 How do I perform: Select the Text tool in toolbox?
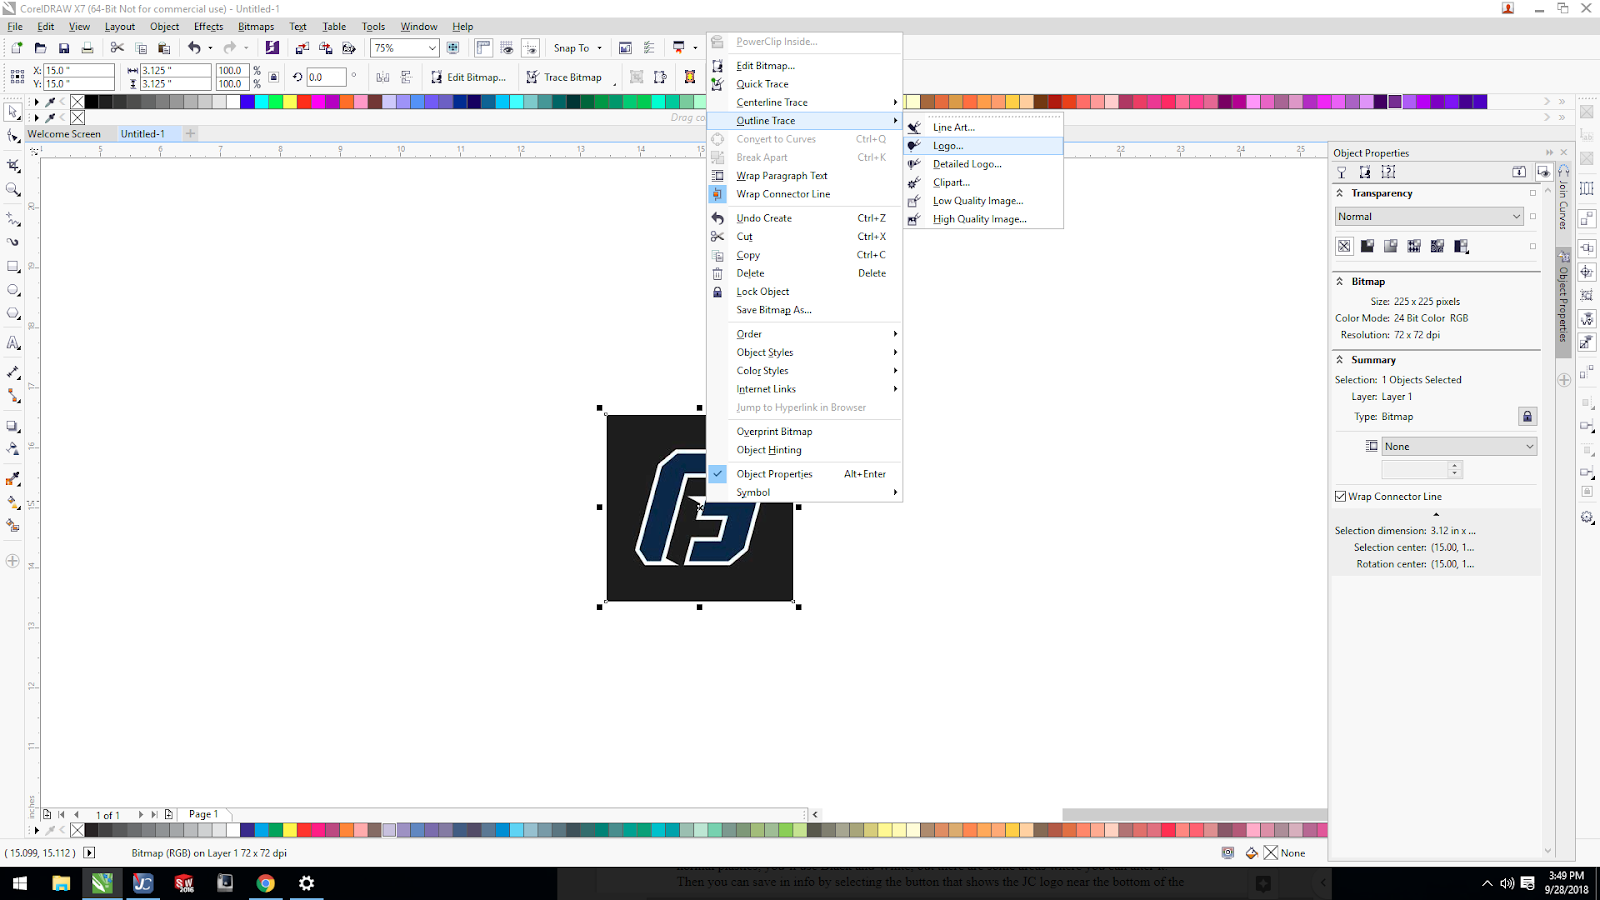point(13,343)
